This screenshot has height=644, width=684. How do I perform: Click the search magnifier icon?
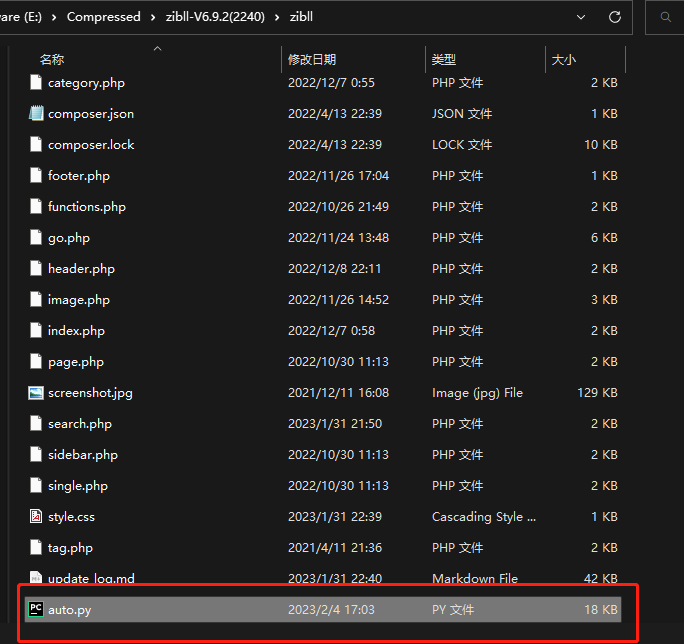[x=666, y=17]
